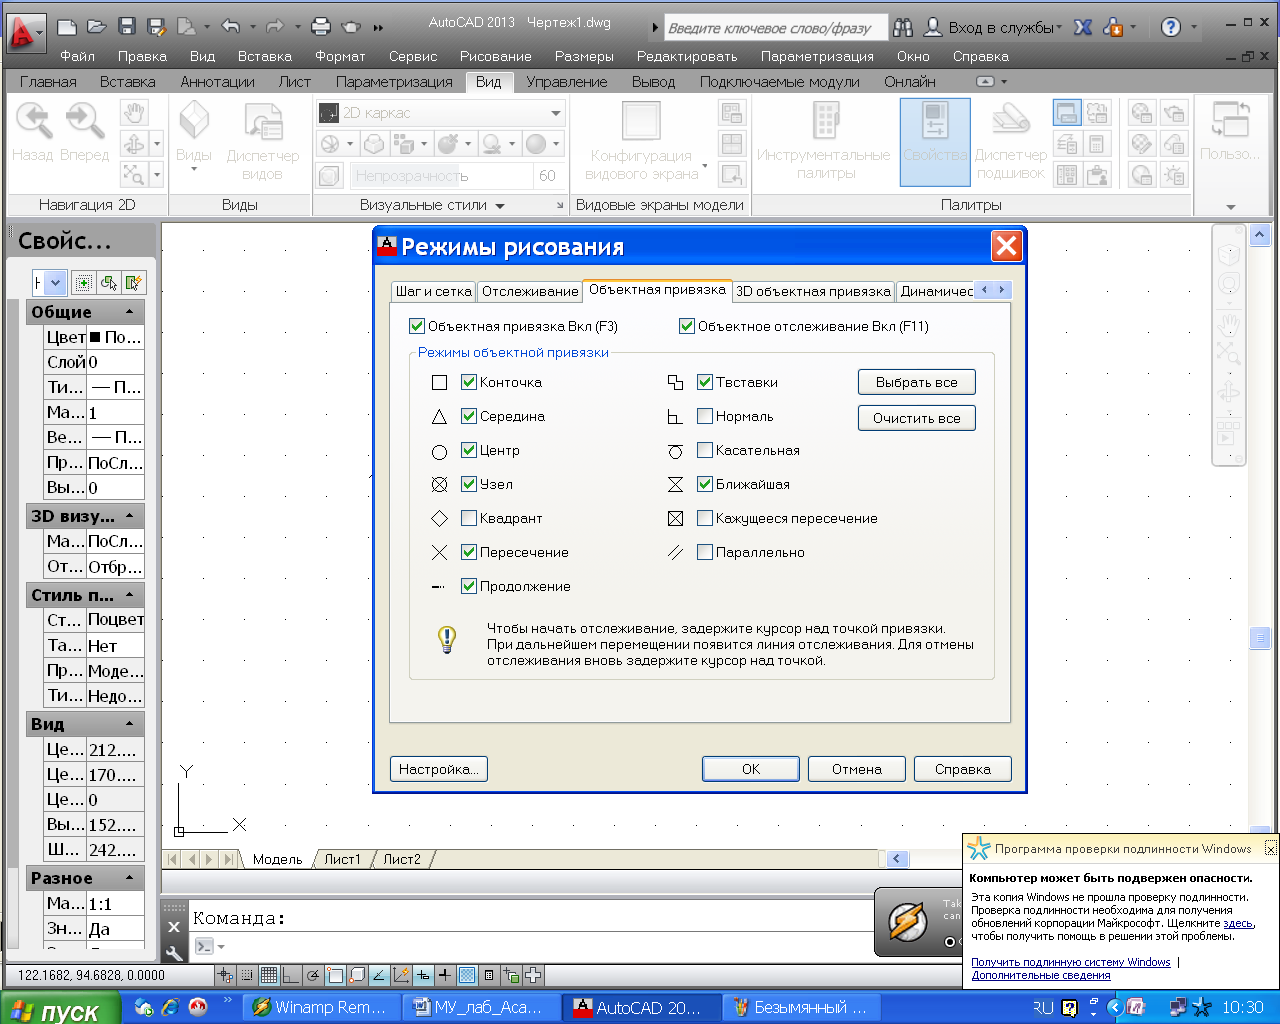Click the Очистить все button

917,418
